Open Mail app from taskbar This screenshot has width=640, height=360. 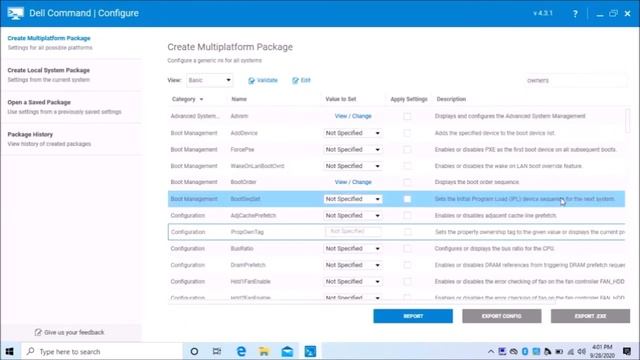[x=287, y=351]
